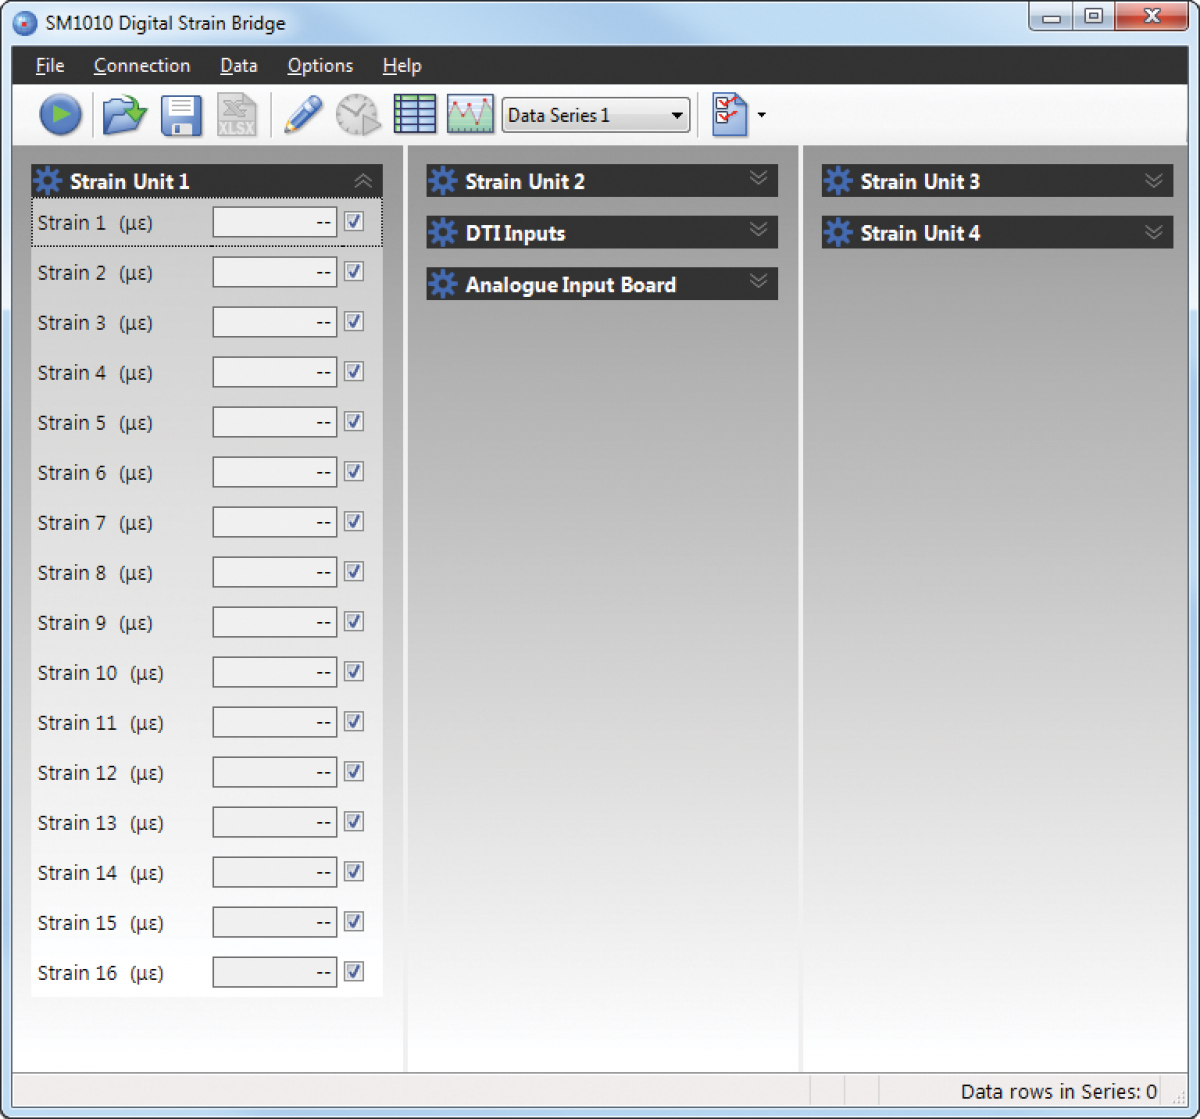Open the checklist icon dropdown arrow

[x=762, y=115]
